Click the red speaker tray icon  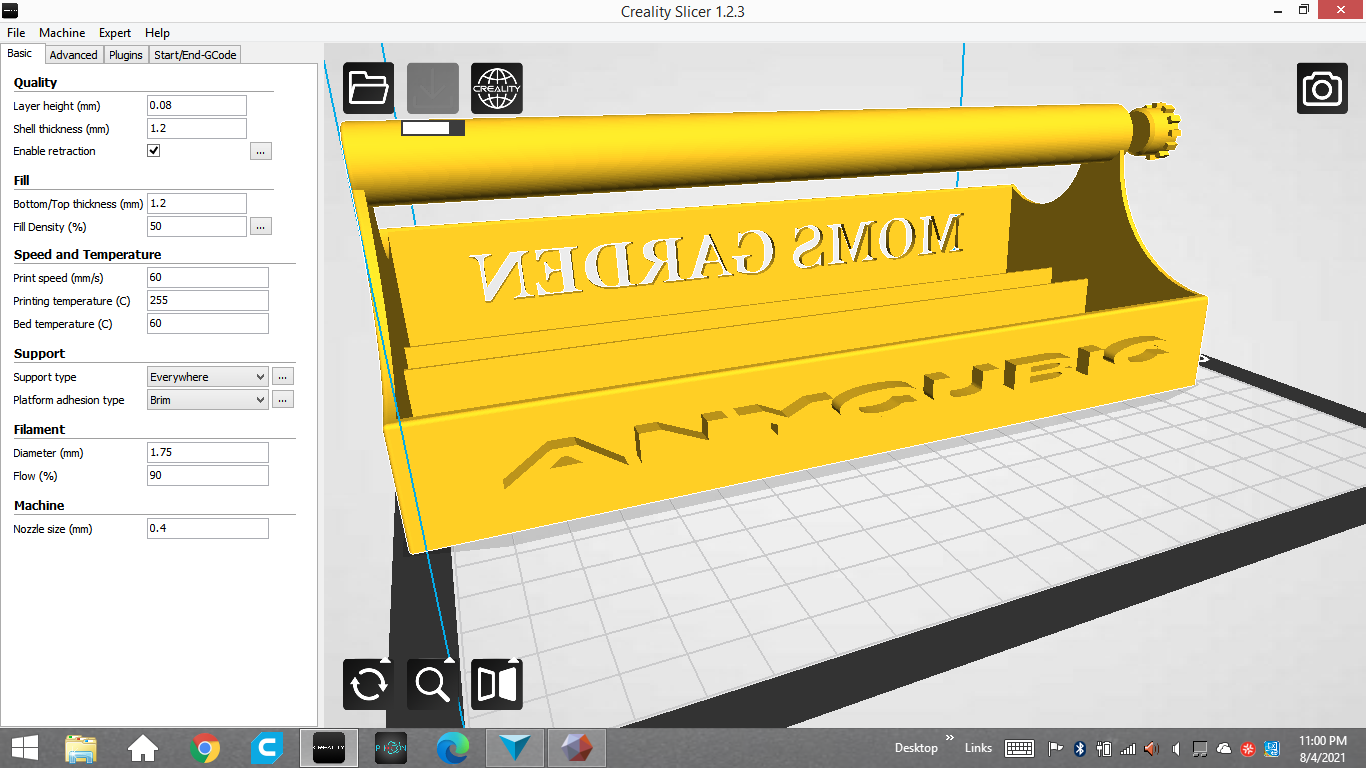tap(1152, 748)
